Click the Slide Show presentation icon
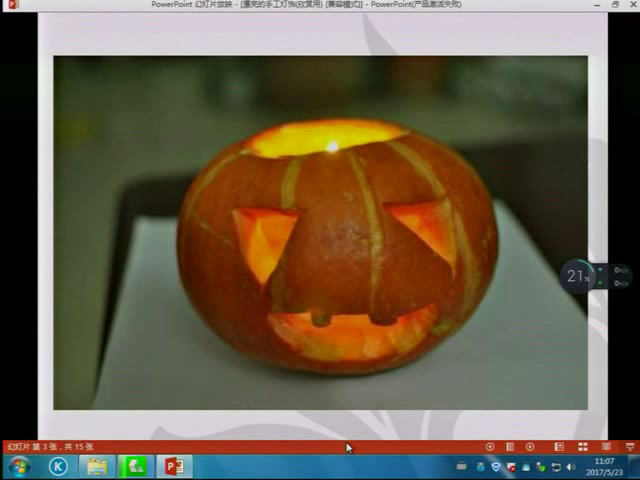The width and height of the screenshot is (640, 480). click(630, 447)
